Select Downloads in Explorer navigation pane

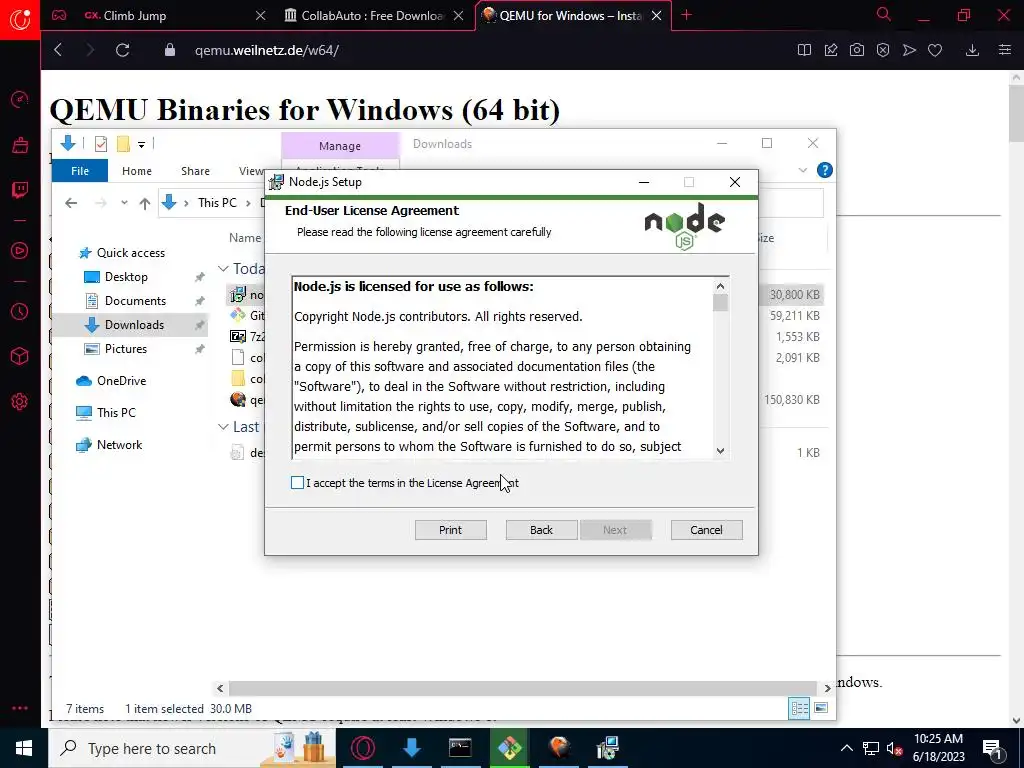pos(134,325)
